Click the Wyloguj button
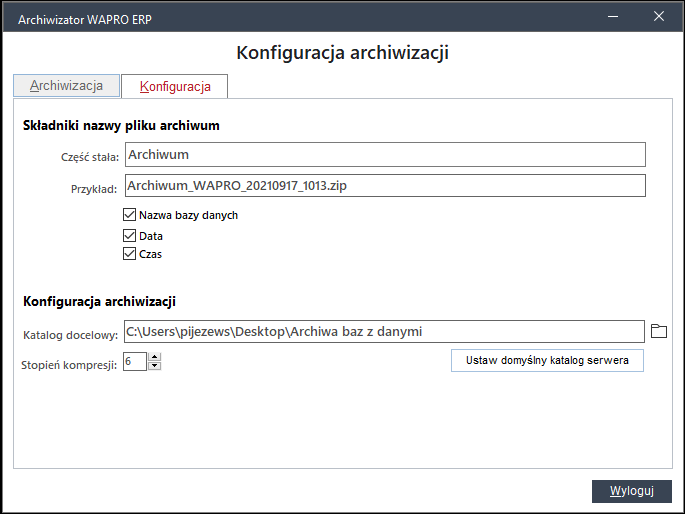This screenshot has height=514, width=685. 632,491
